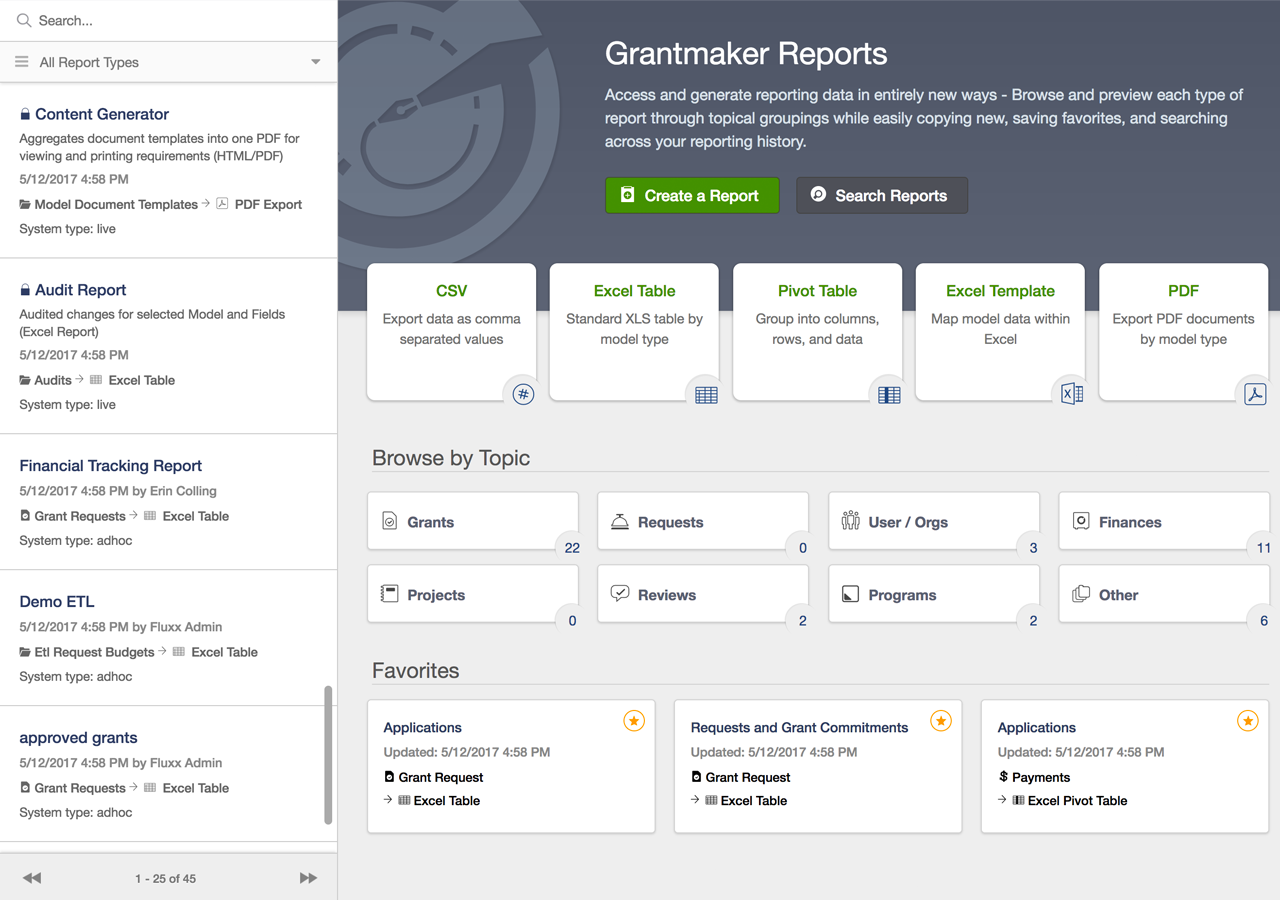
Task: Click the search magnifier icon
Action: point(24,20)
